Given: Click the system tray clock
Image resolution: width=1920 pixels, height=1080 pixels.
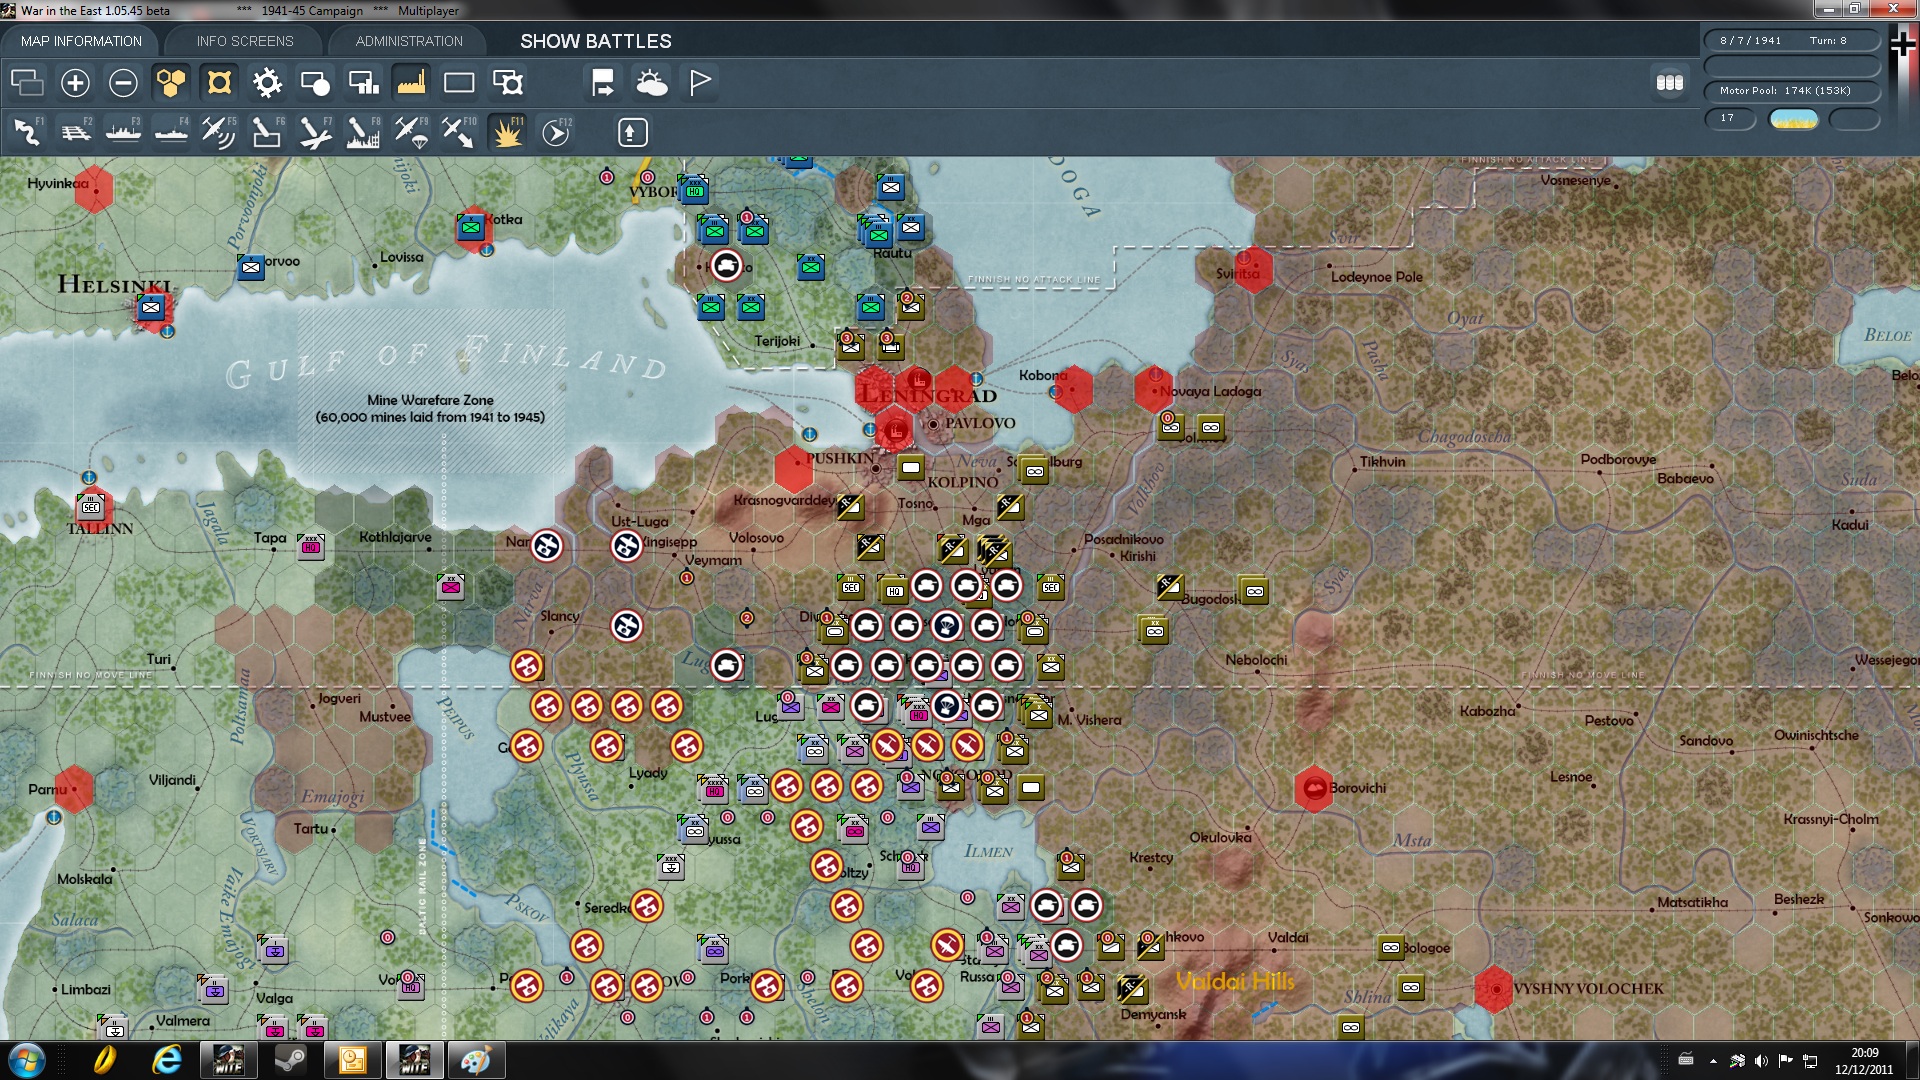Looking at the screenshot, I should point(1864,1060).
